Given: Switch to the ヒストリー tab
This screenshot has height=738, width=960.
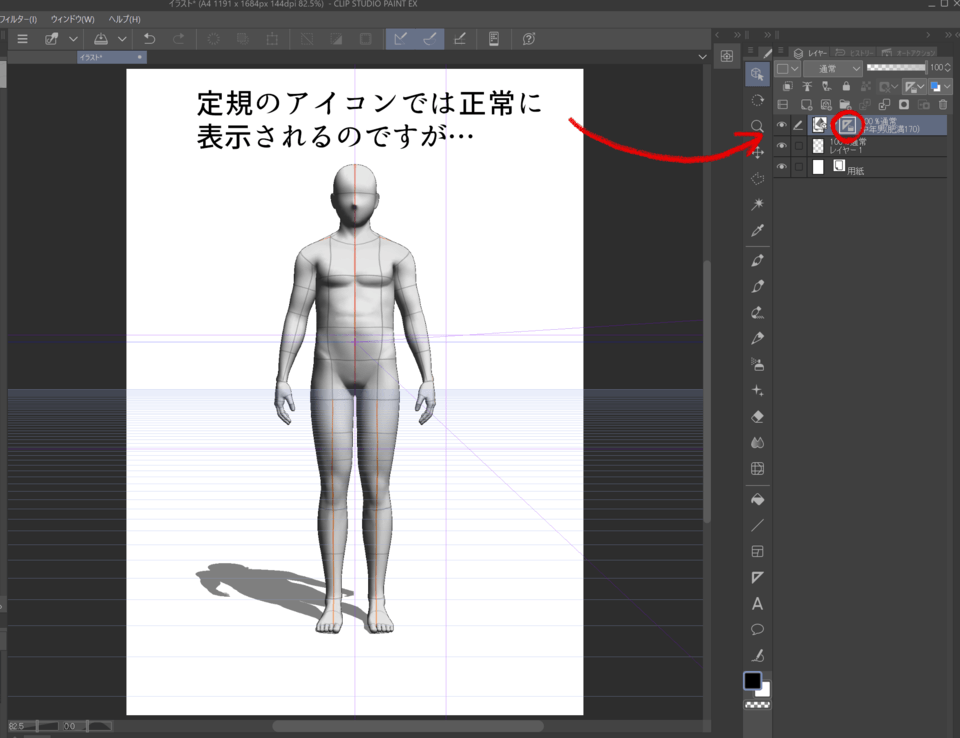Looking at the screenshot, I should [854, 53].
